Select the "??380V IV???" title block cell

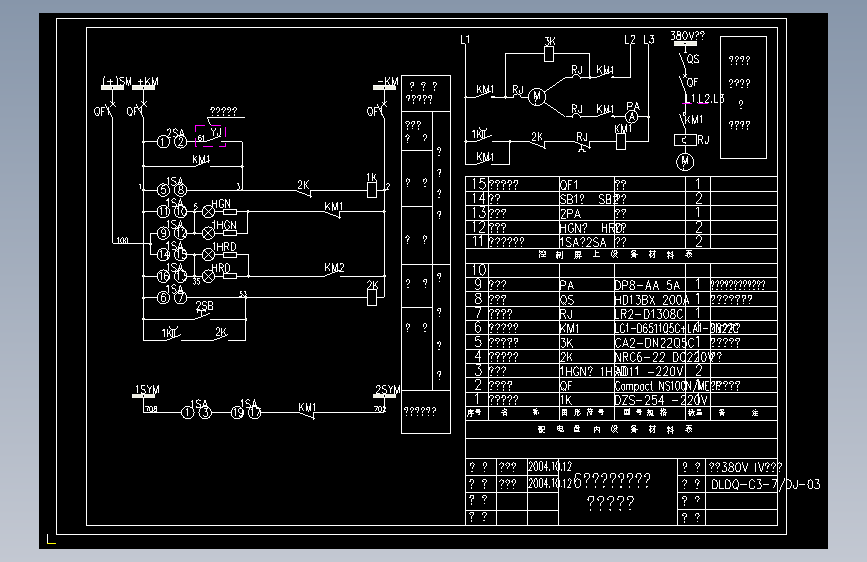745,467
